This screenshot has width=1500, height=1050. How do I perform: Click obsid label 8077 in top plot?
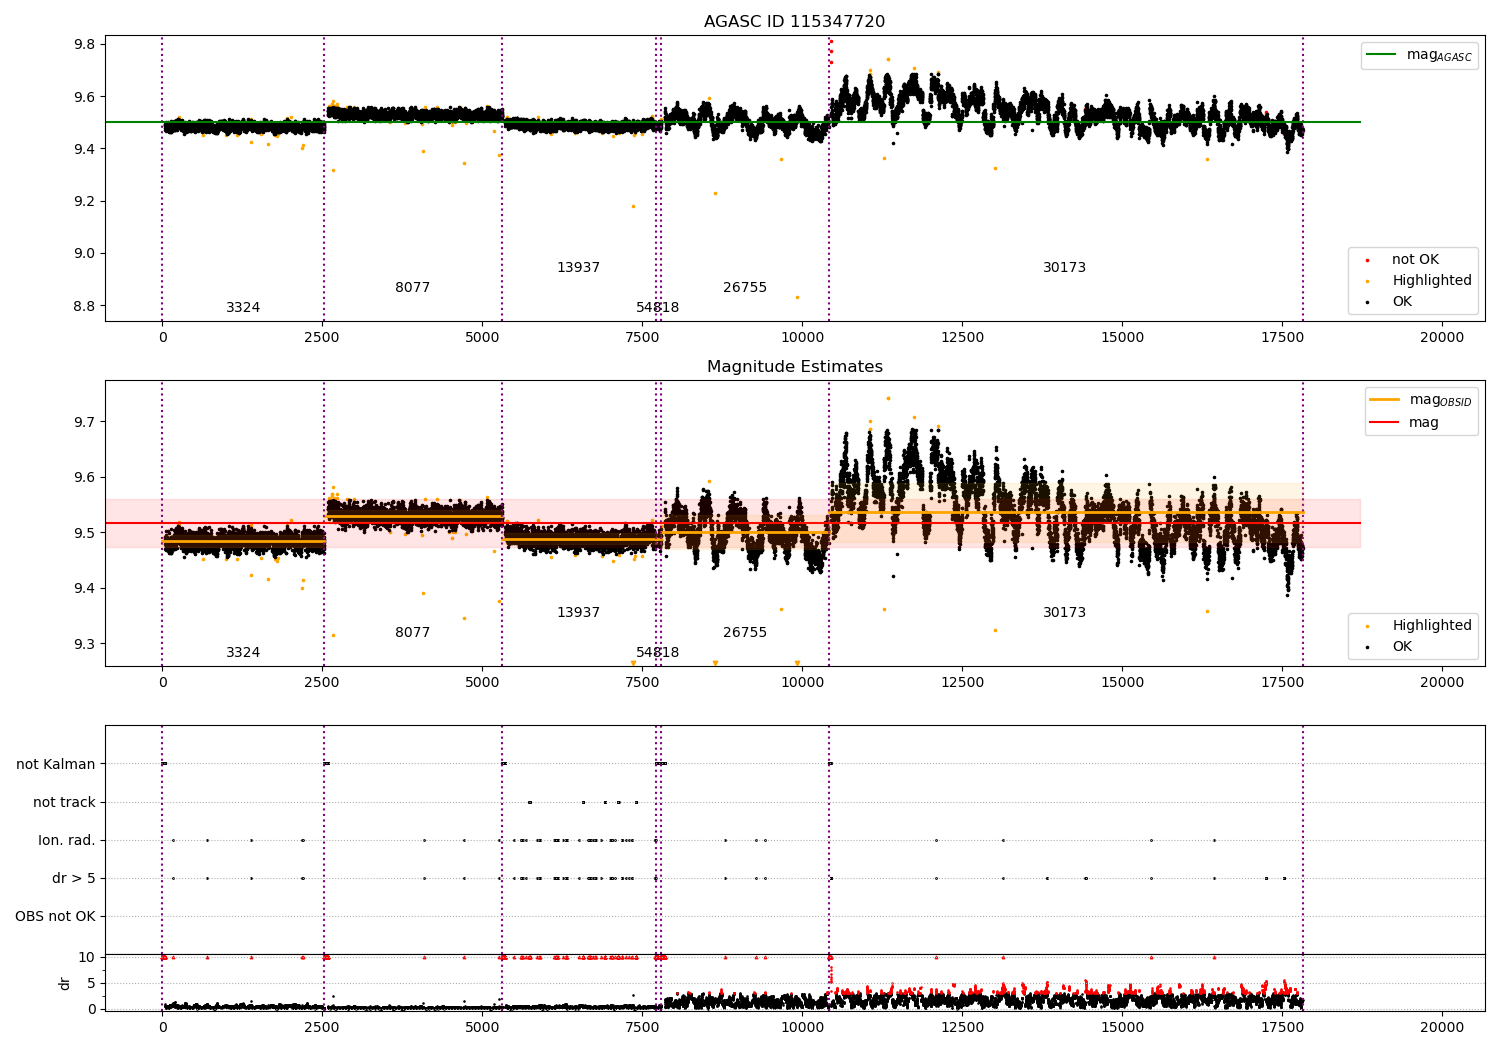coord(412,288)
